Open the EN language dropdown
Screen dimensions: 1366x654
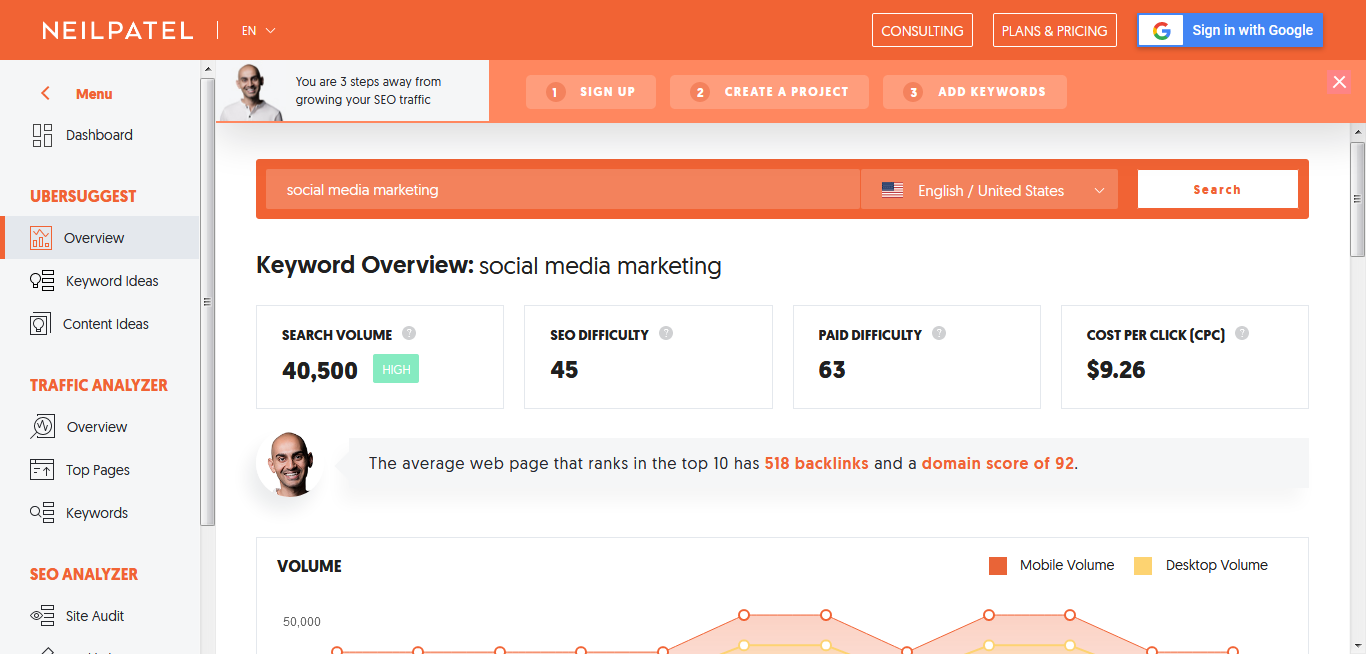258,31
